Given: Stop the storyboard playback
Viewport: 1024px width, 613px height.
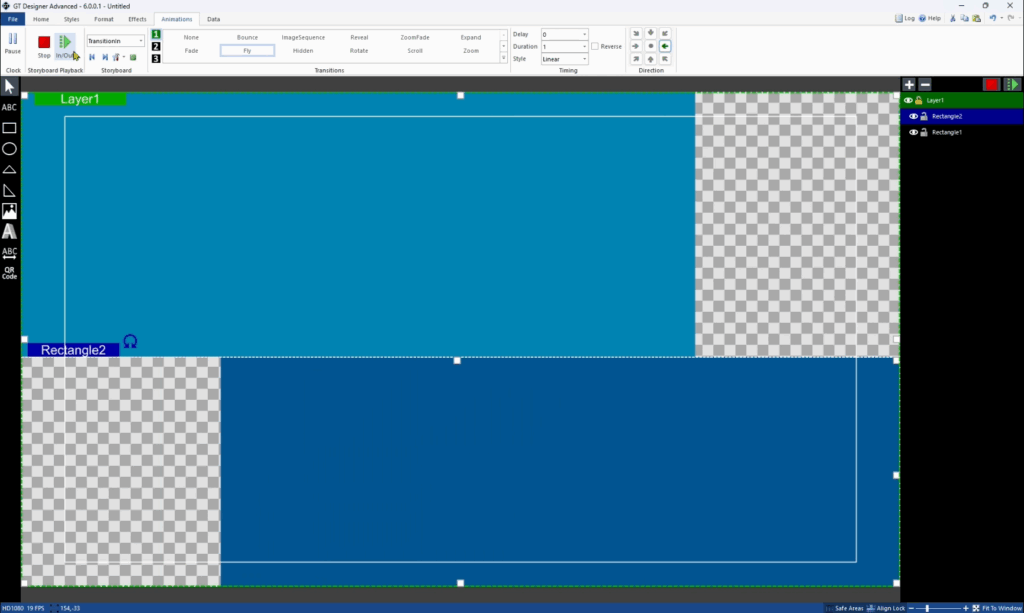Looking at the screenshot, I should point(44,45).
